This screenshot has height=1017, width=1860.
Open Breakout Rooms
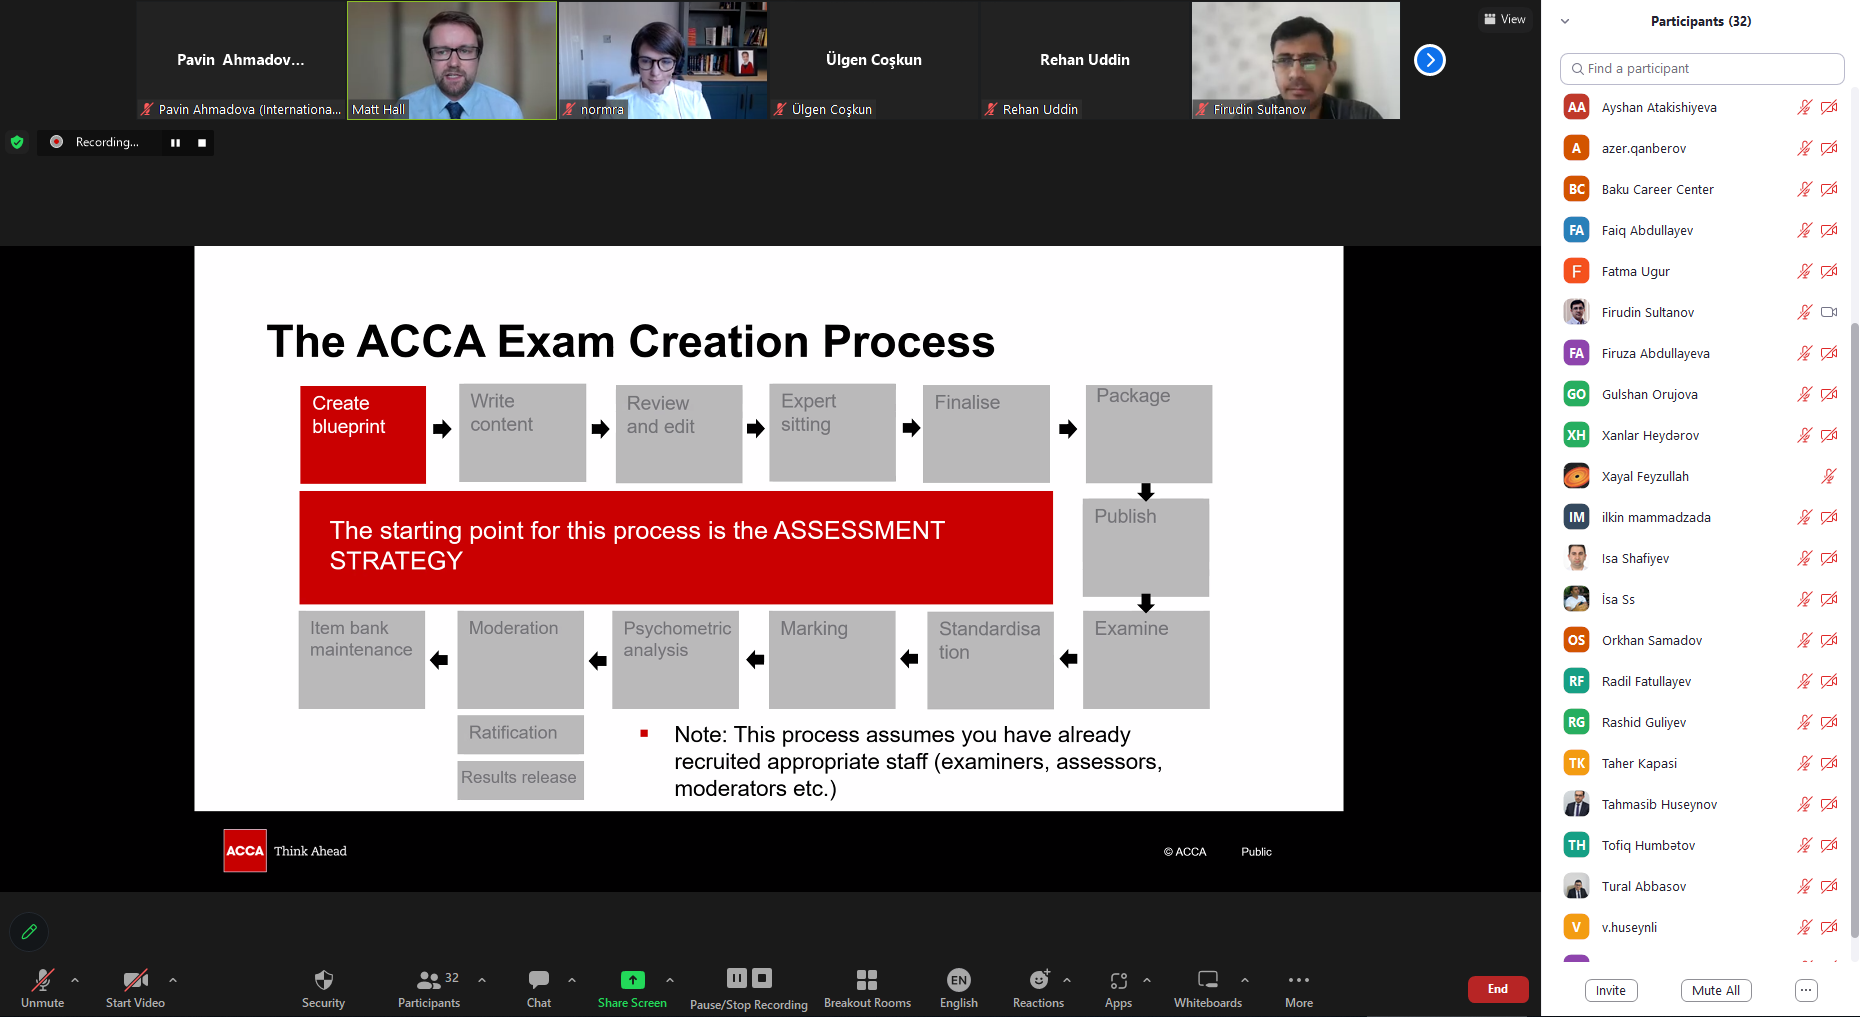coord(867,980)
